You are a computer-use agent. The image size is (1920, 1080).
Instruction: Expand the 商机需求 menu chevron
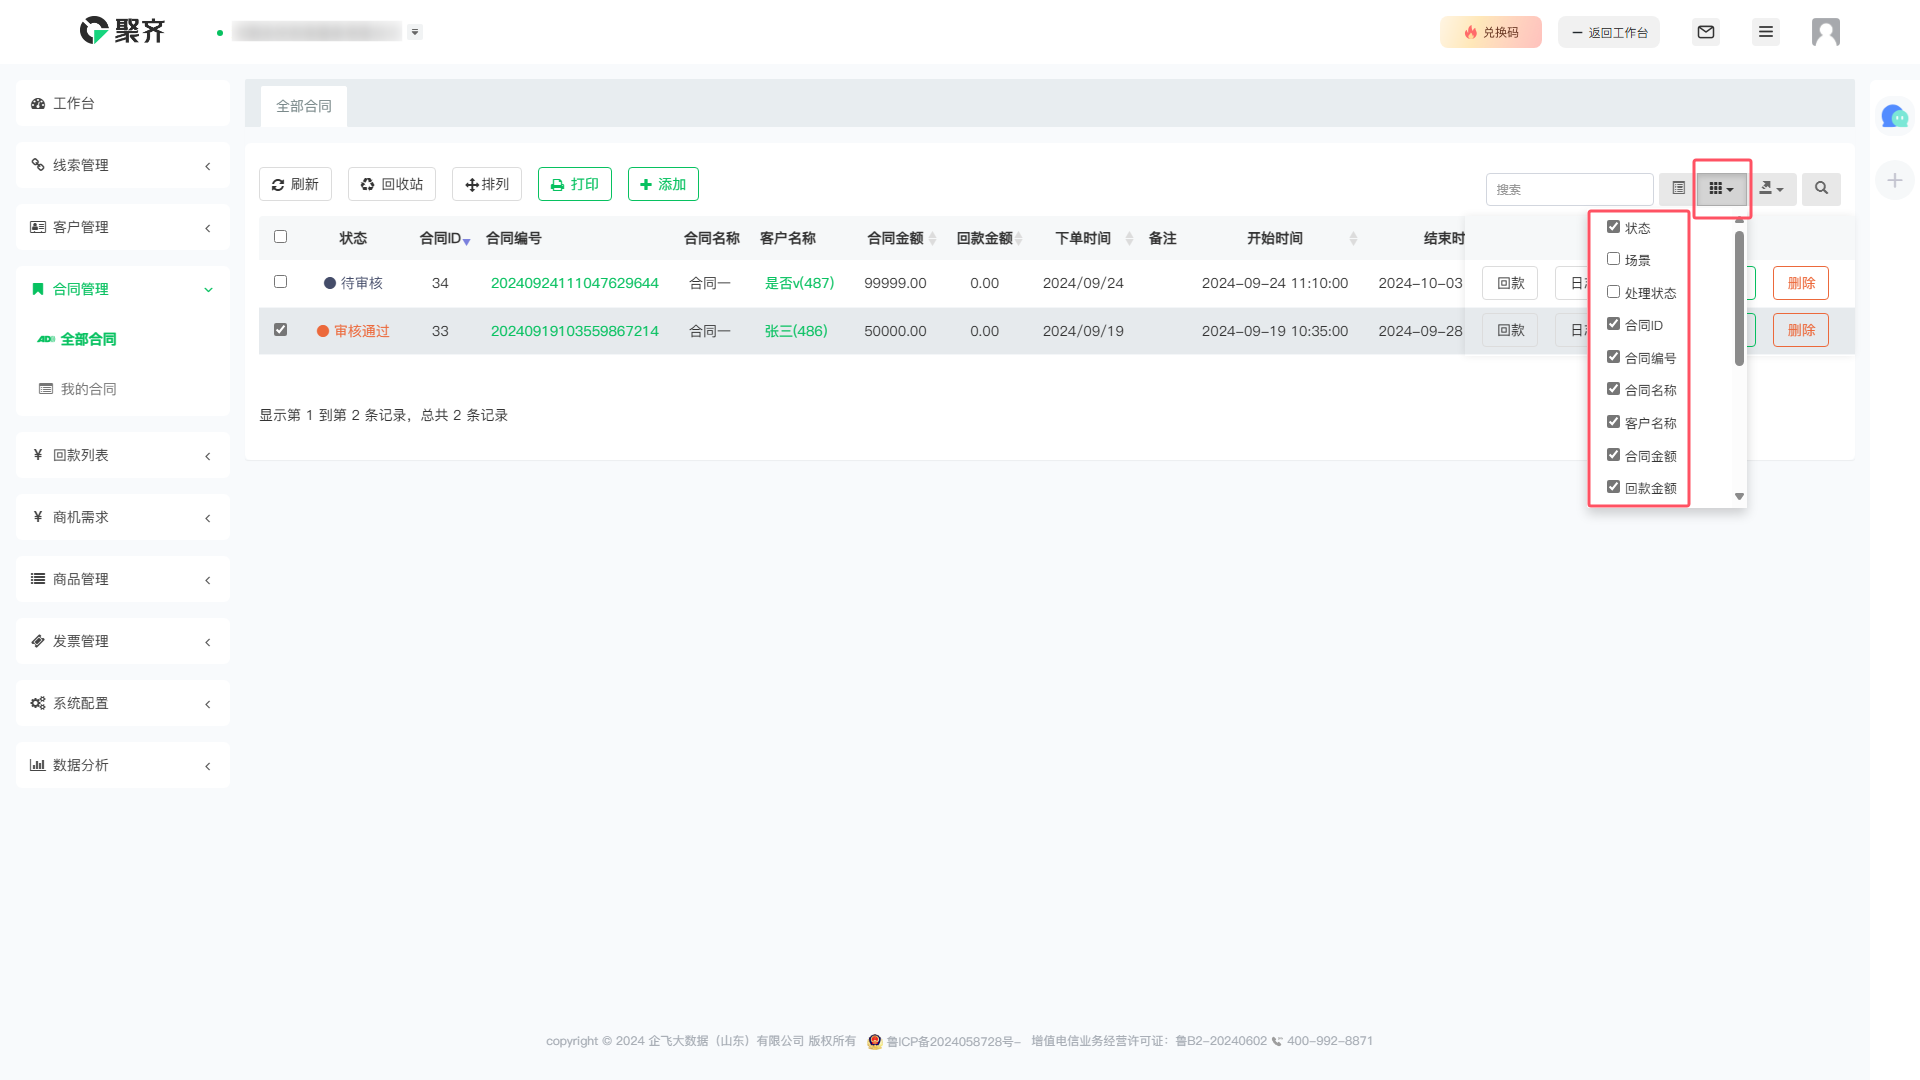tap(208, 518)
